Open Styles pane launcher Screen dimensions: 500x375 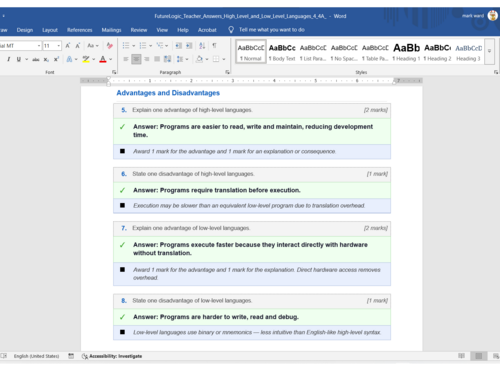[496, 72]
